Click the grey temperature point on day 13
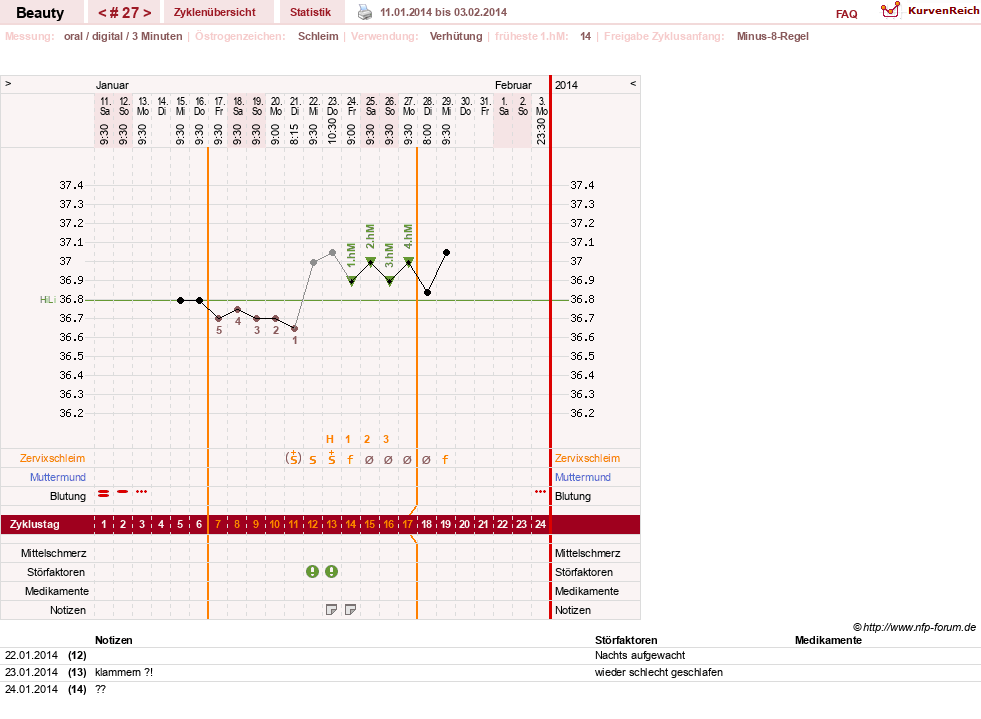This screenshot has width=981, height=719. pos(332,253)
